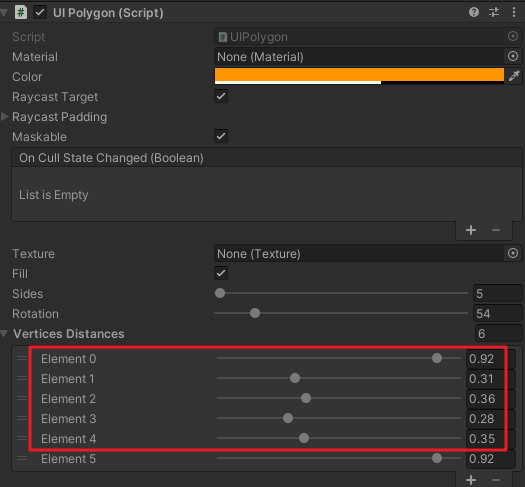Click the Sides value field
Screen dimensions: 525x487
[x=498, y=294]
